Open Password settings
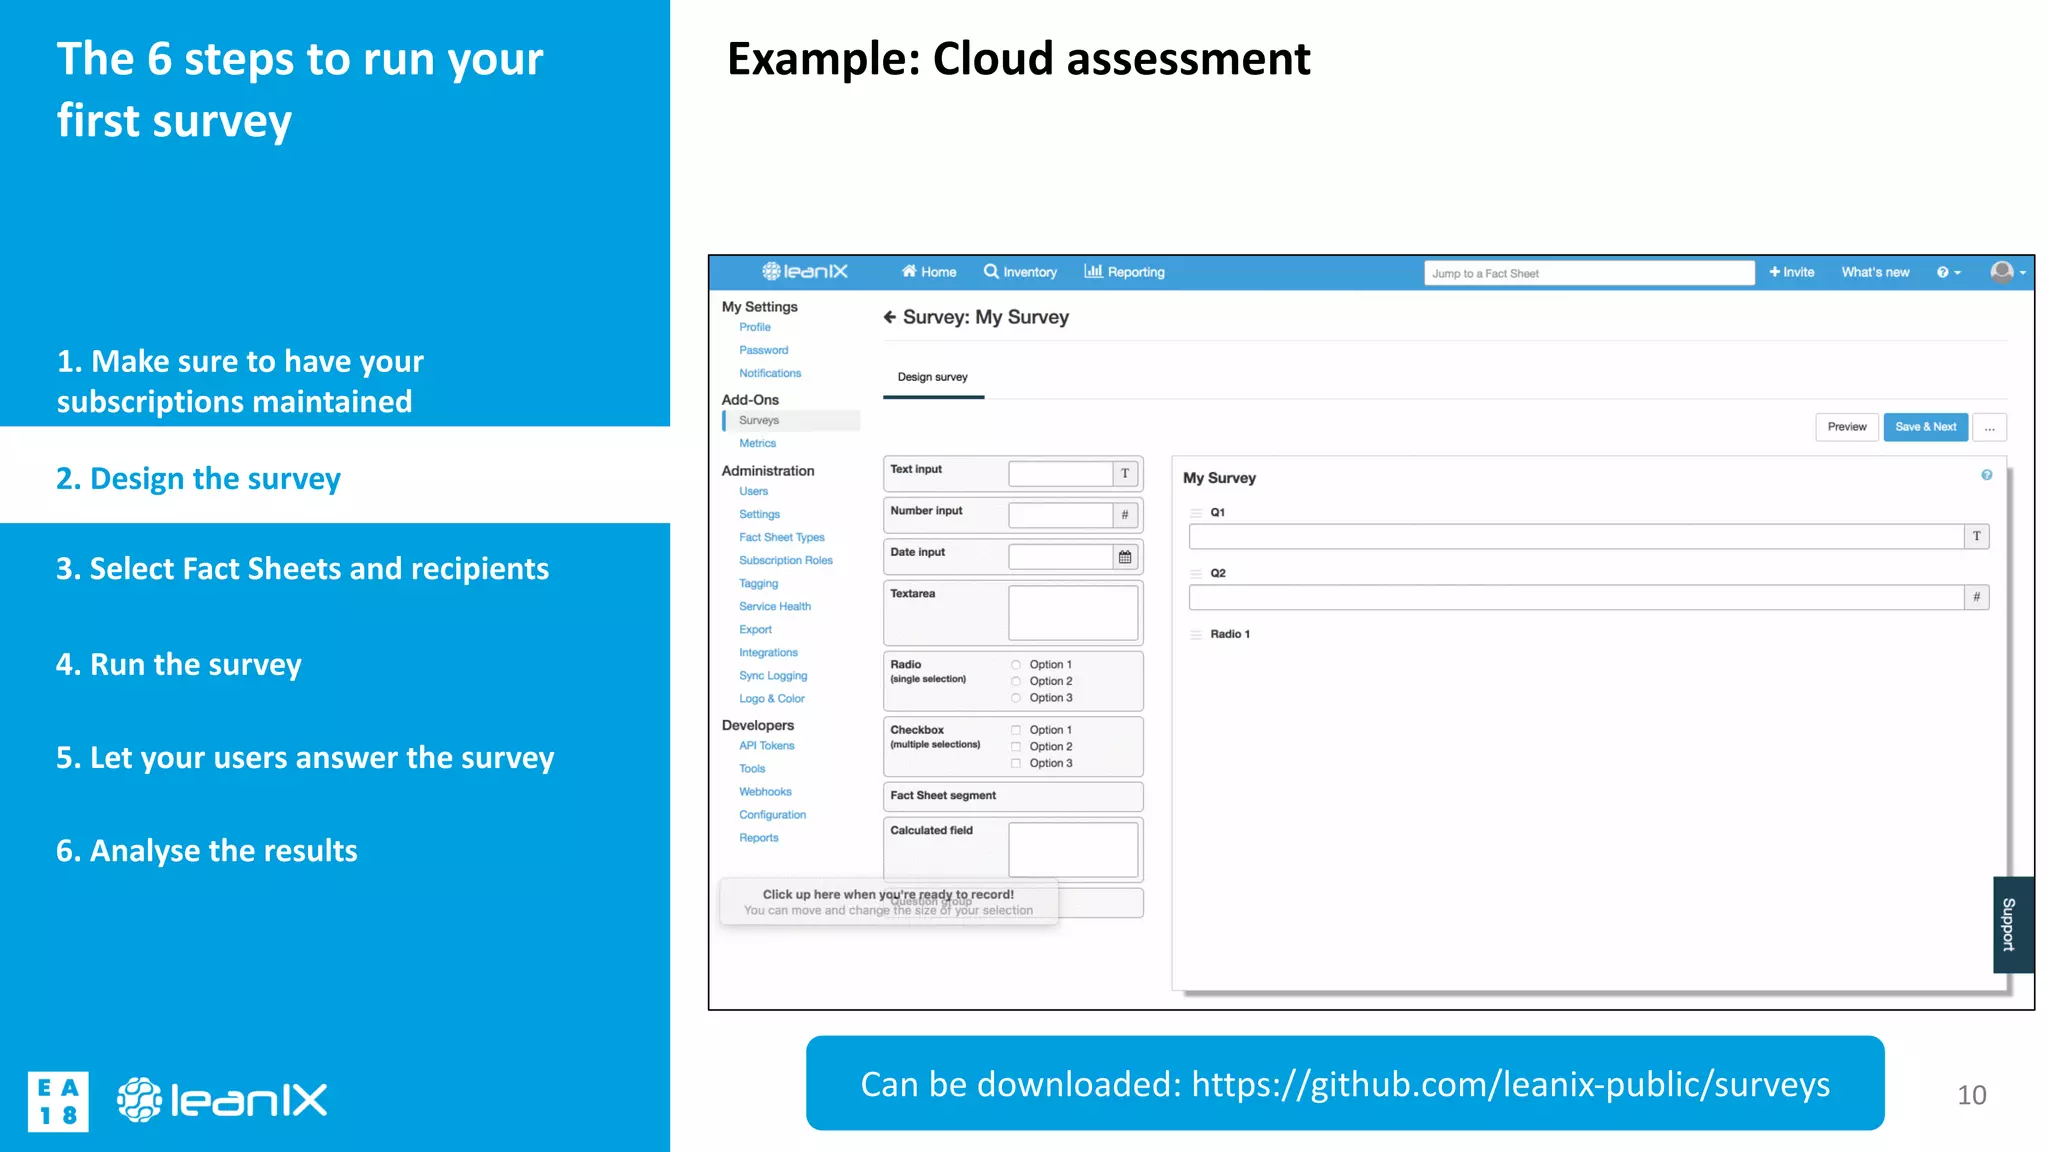The image size is (2048, 1152). click(x=764, y=350)
